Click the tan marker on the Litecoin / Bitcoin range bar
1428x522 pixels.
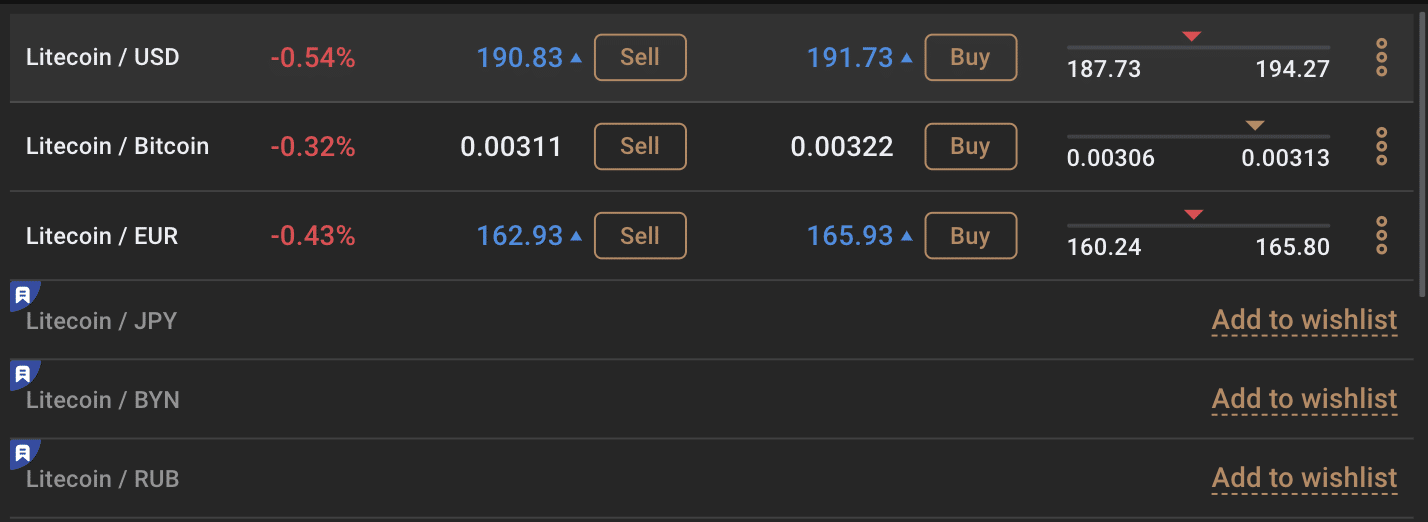[1255, 125]
